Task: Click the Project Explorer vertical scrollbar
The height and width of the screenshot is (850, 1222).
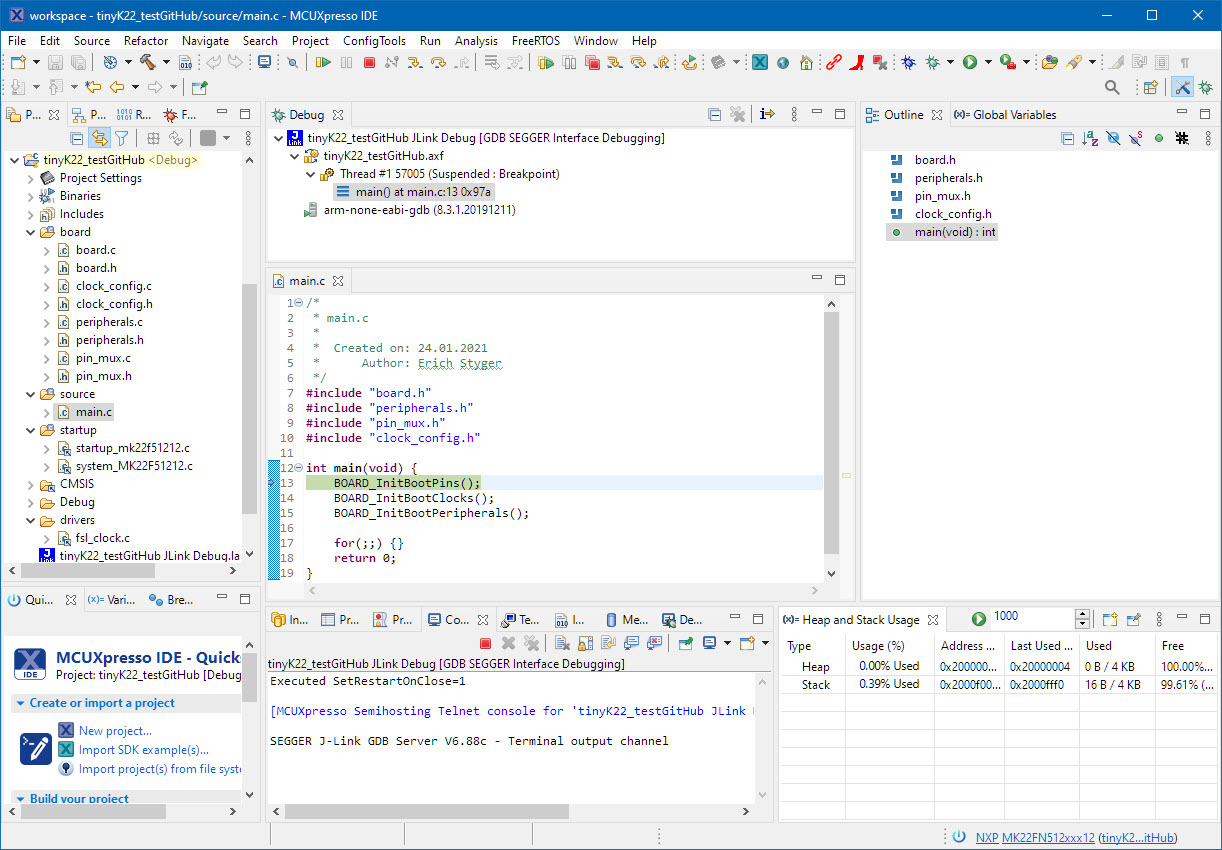Action: [250, 400]
